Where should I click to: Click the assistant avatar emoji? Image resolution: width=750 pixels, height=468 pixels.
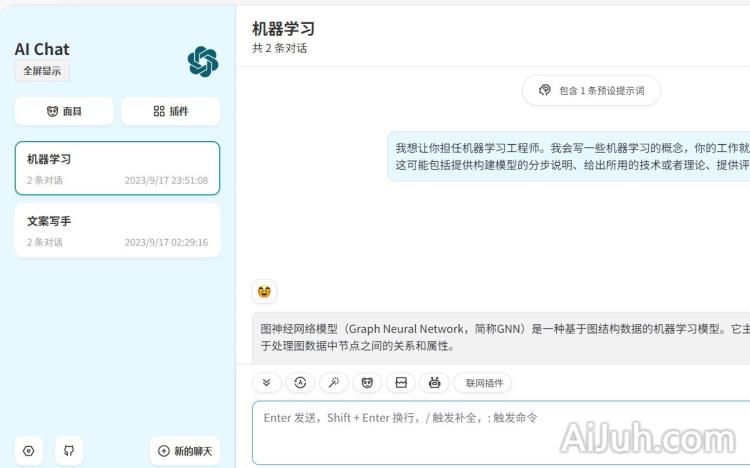[264, 291]
